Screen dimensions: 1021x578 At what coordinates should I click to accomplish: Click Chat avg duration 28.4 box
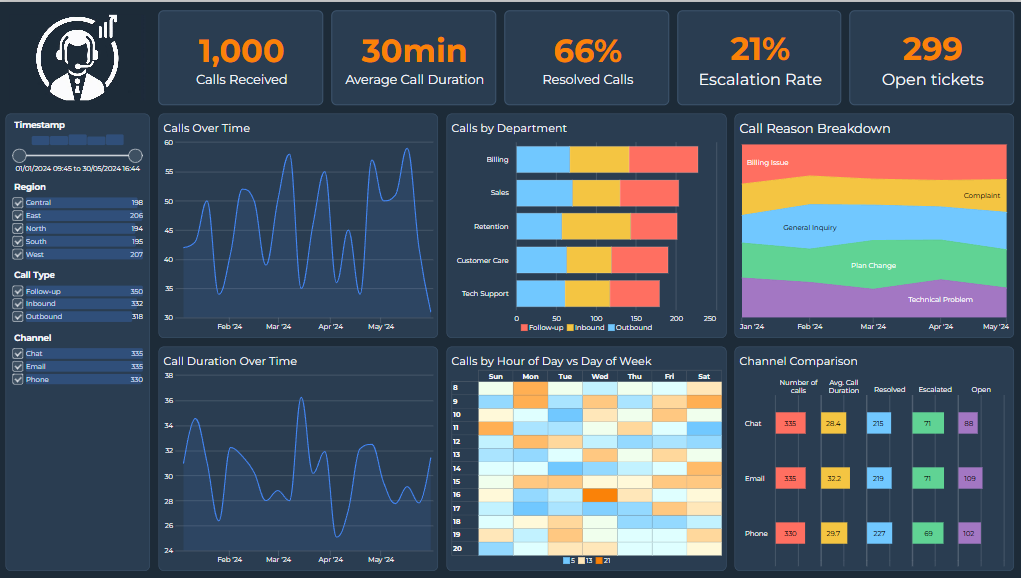click(833, 423)
